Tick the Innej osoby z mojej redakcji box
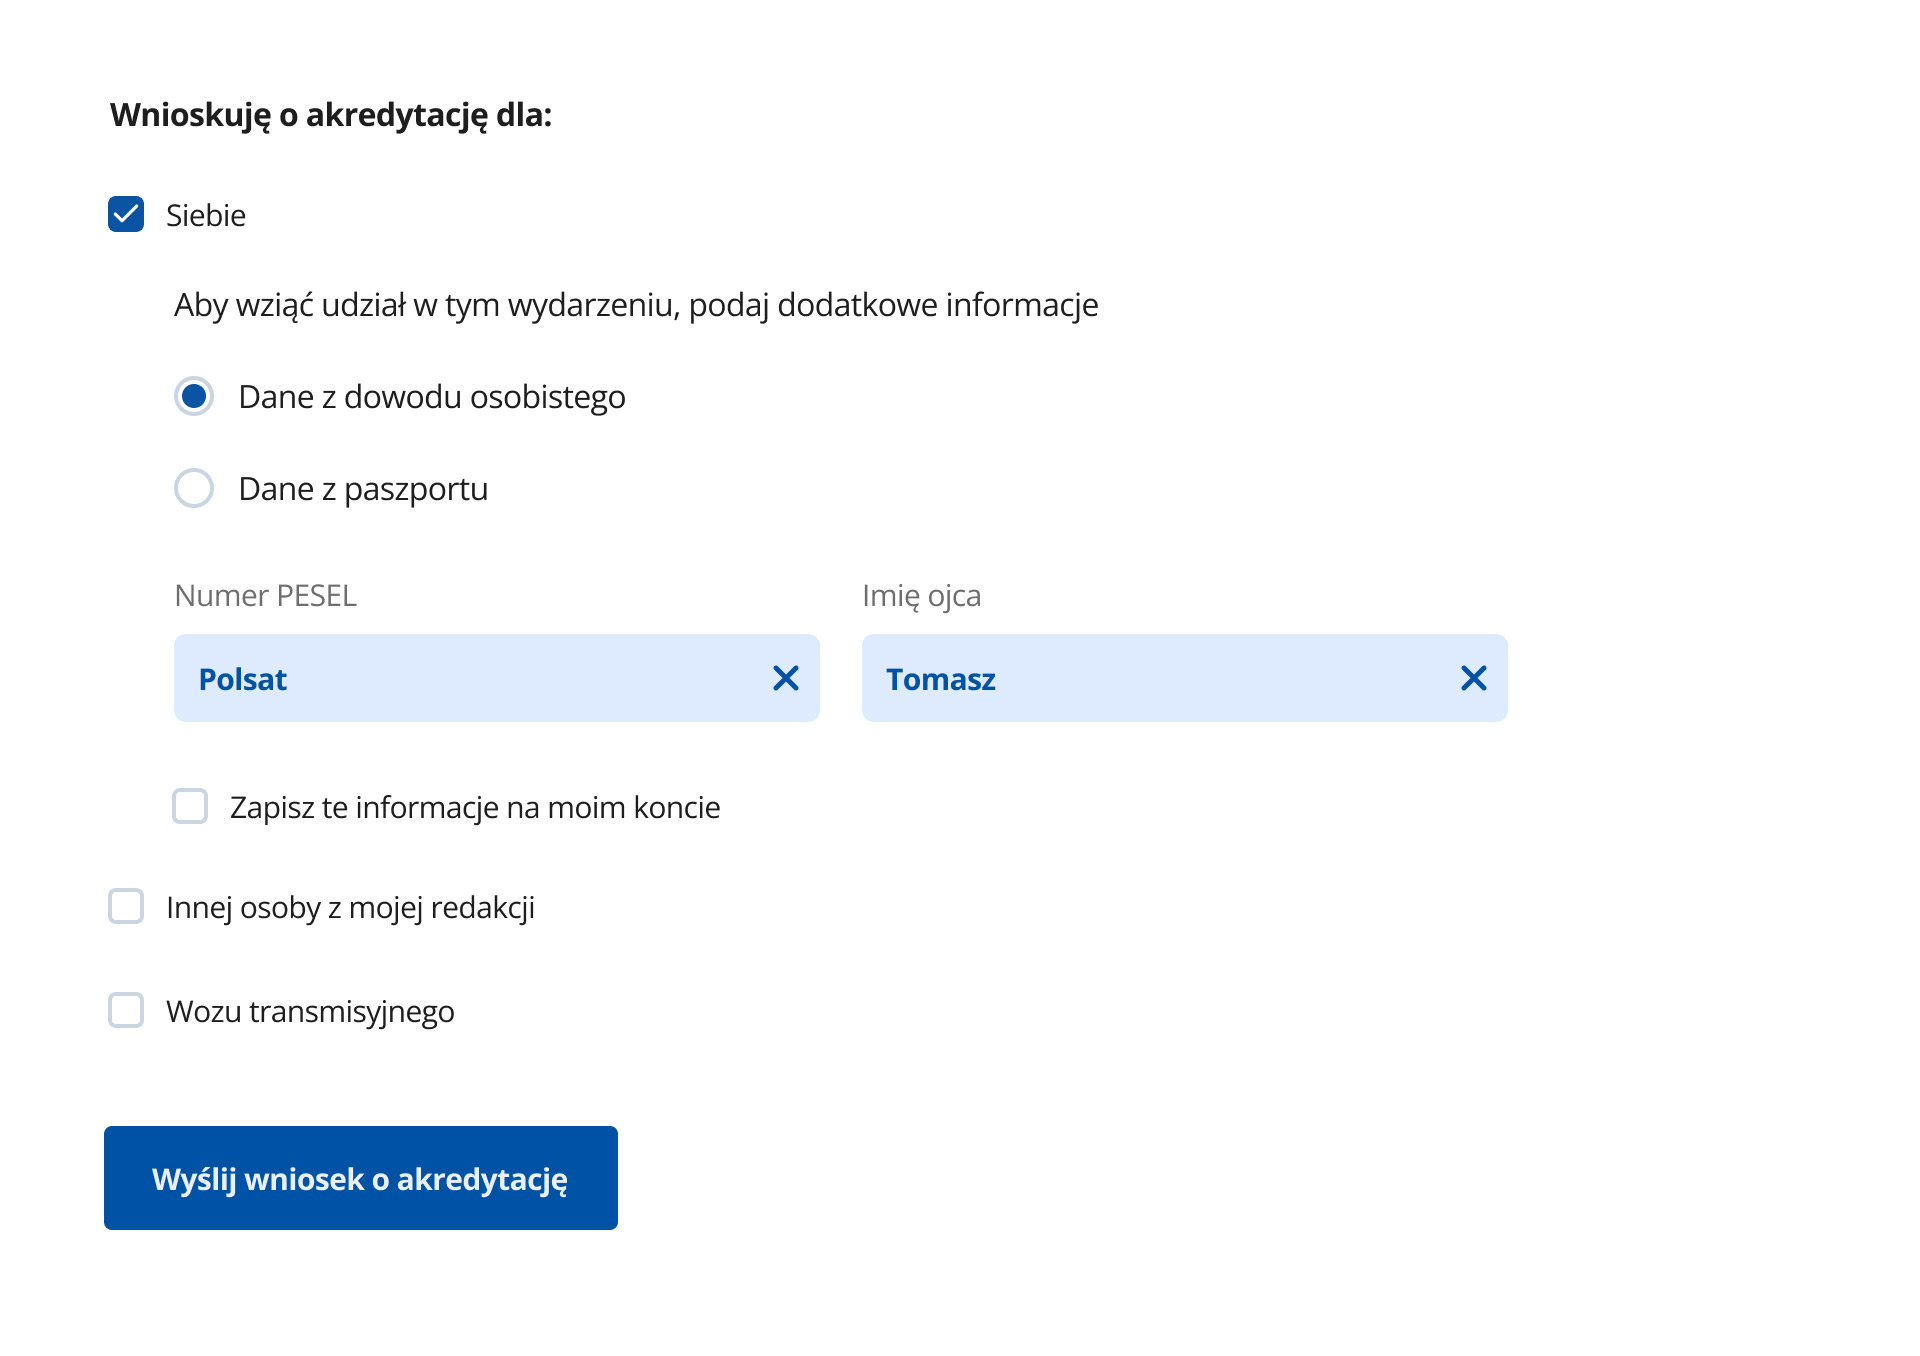 click(x=126, y=907)
